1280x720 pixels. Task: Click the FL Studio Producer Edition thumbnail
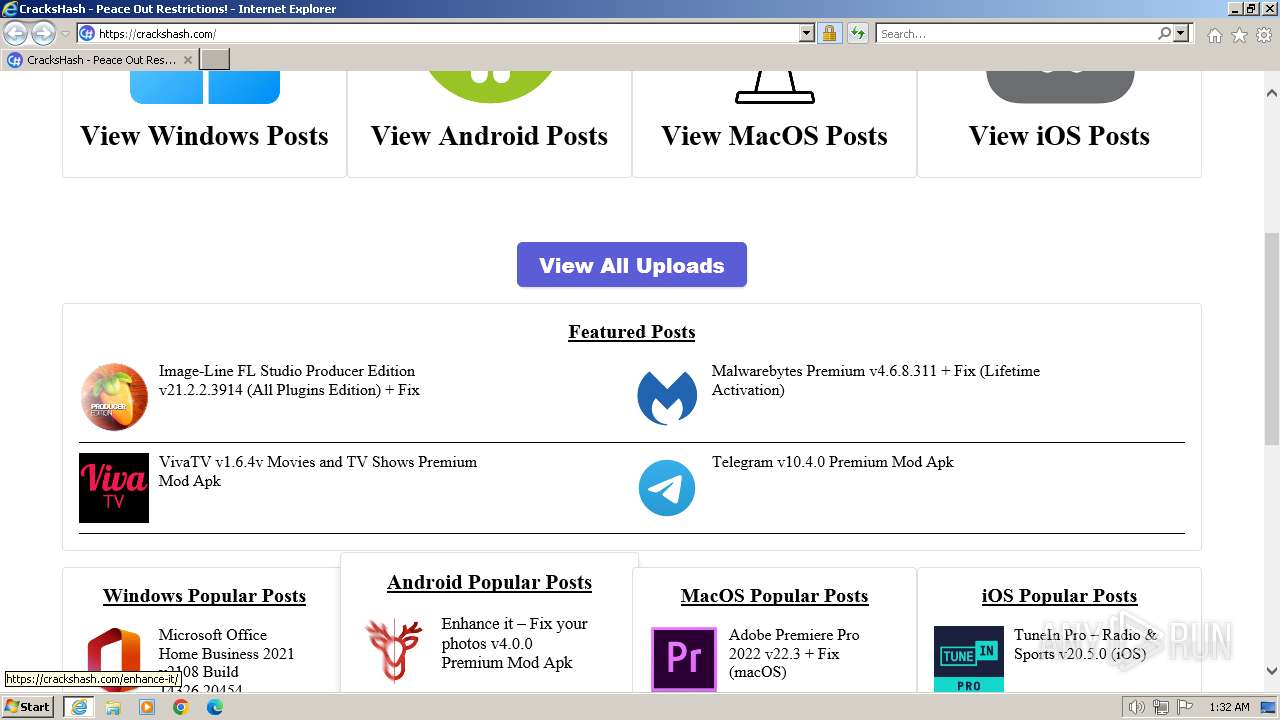114,397
